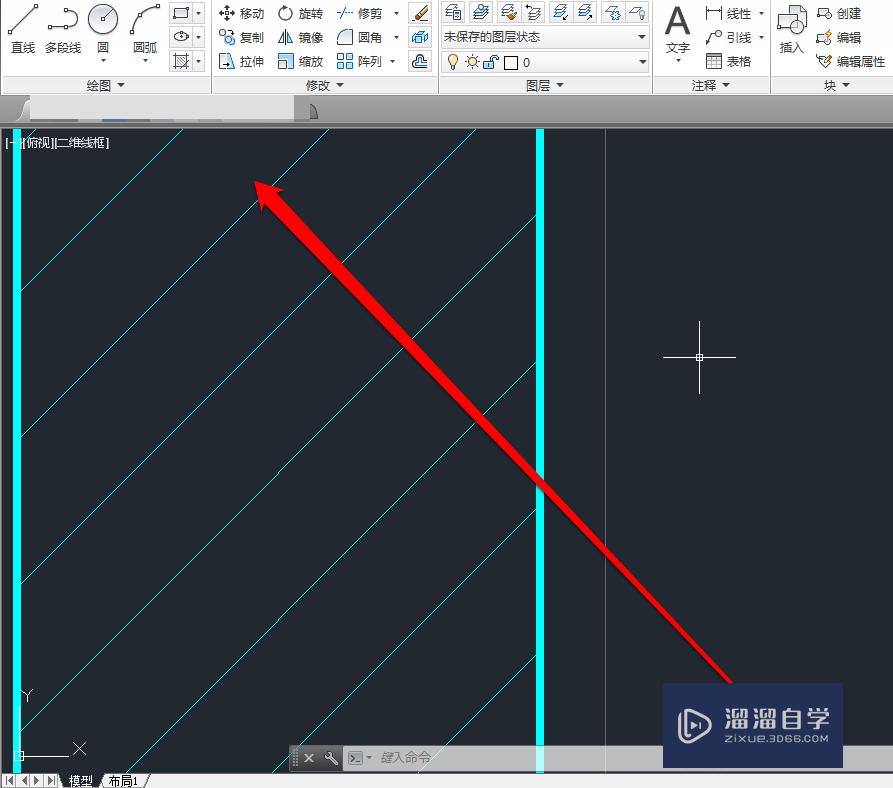Lock layer 0 with the padlock

pyautogui.click(x=490, y=62)
